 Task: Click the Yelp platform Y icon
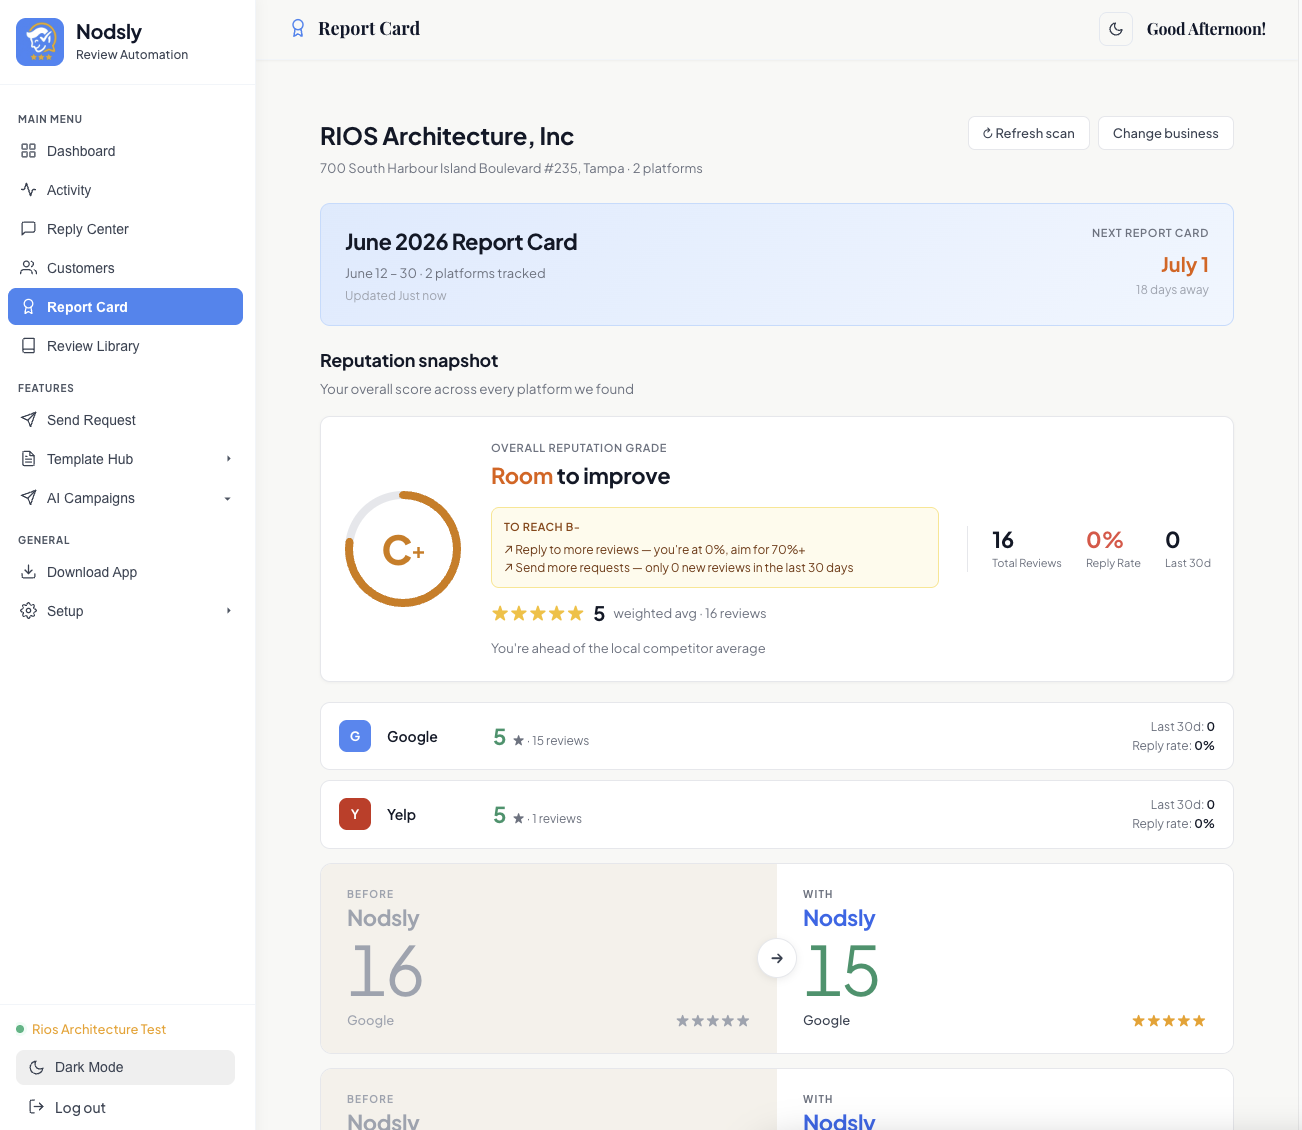[355, 814]
